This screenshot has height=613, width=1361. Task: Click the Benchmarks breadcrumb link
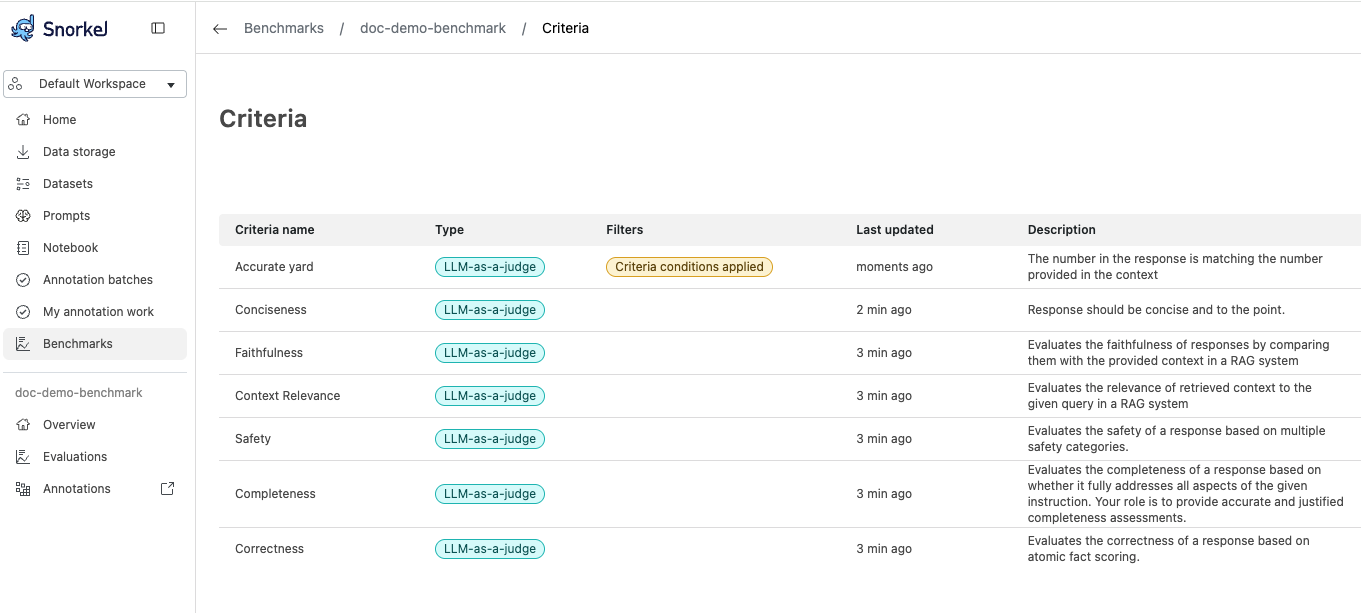click(x=284, y=29)
